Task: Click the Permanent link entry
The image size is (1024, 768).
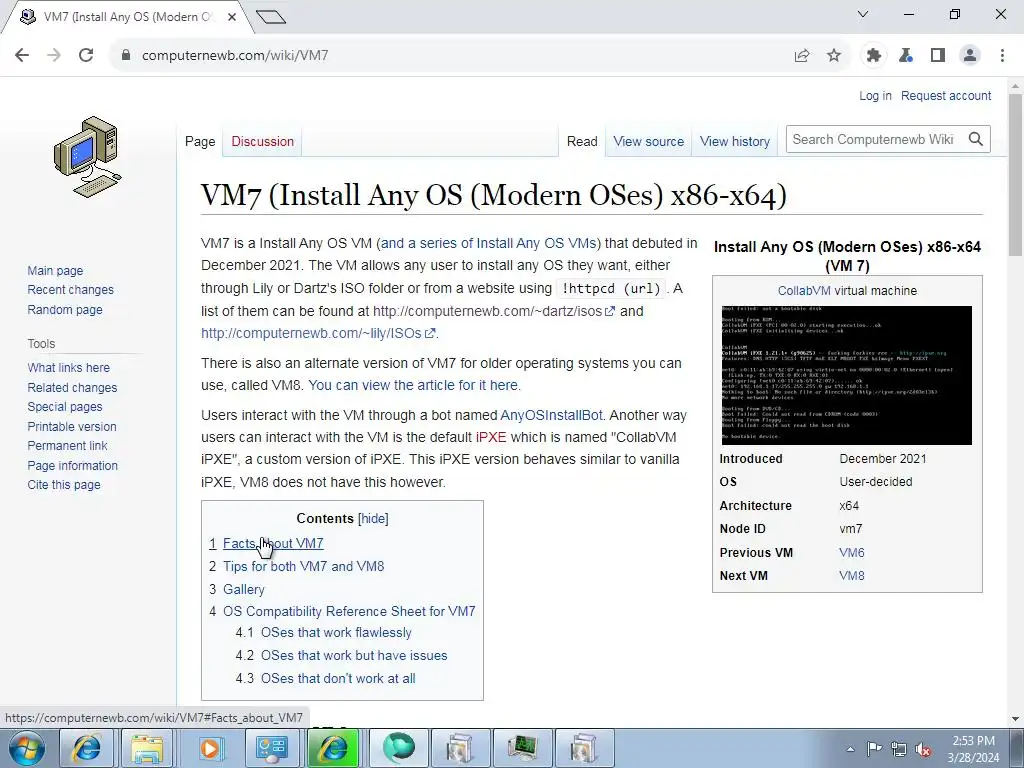Action: click(x=67, y=445)
